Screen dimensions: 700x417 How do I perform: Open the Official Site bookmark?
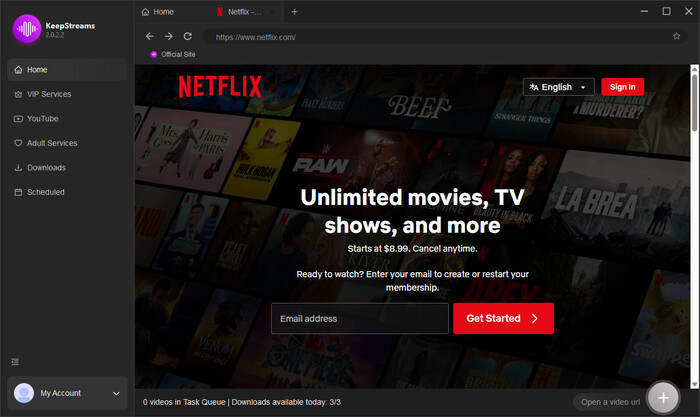[x=173, y=54]
